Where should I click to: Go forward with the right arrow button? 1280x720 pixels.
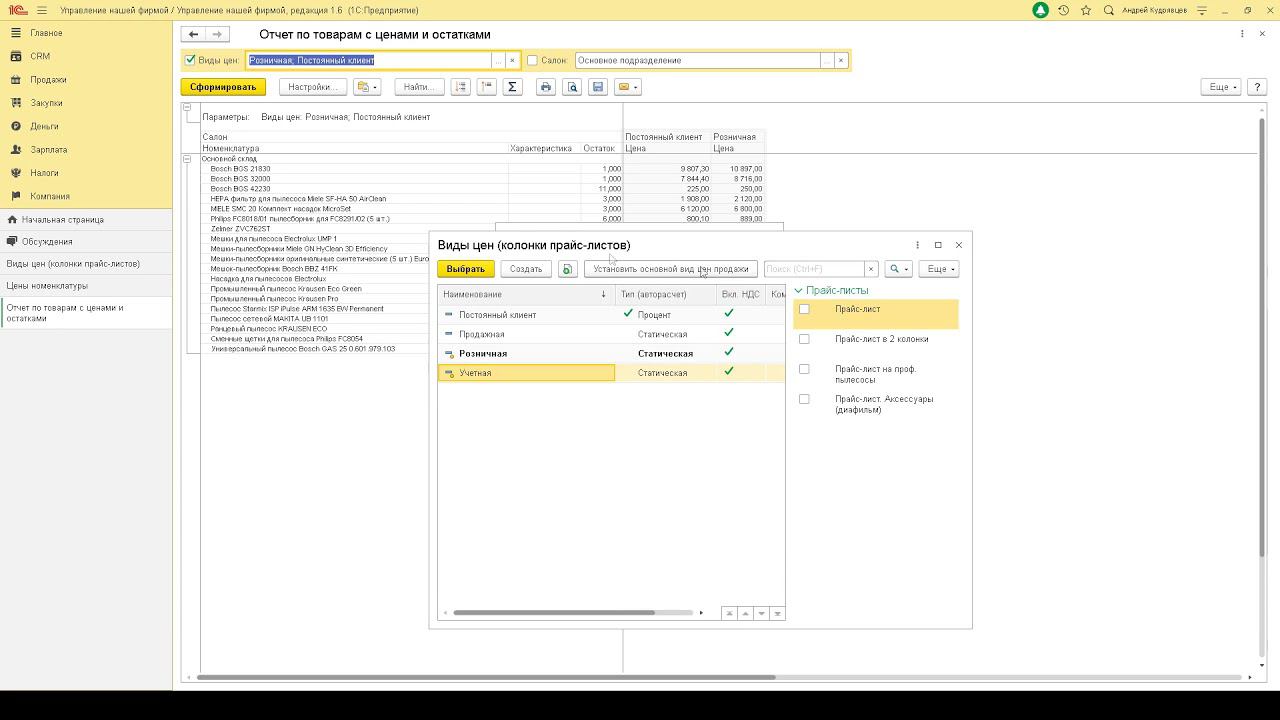pos(217,34)
